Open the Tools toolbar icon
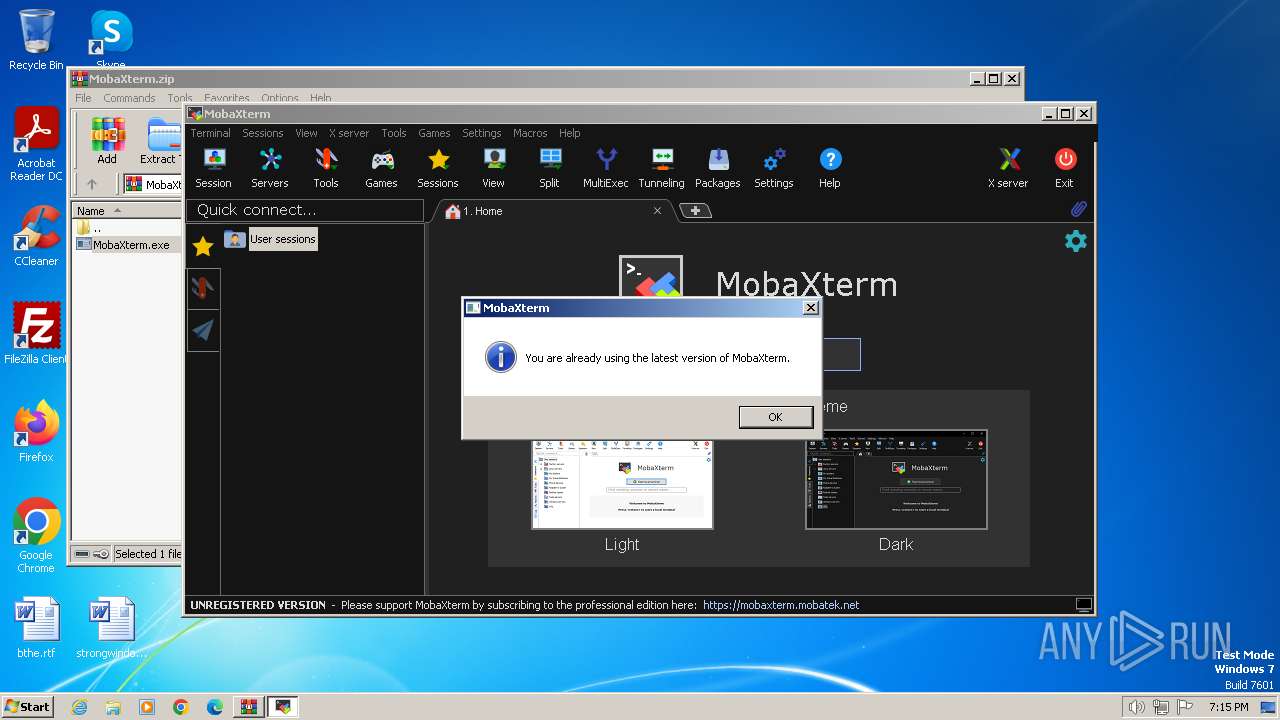 pos(326,168)
